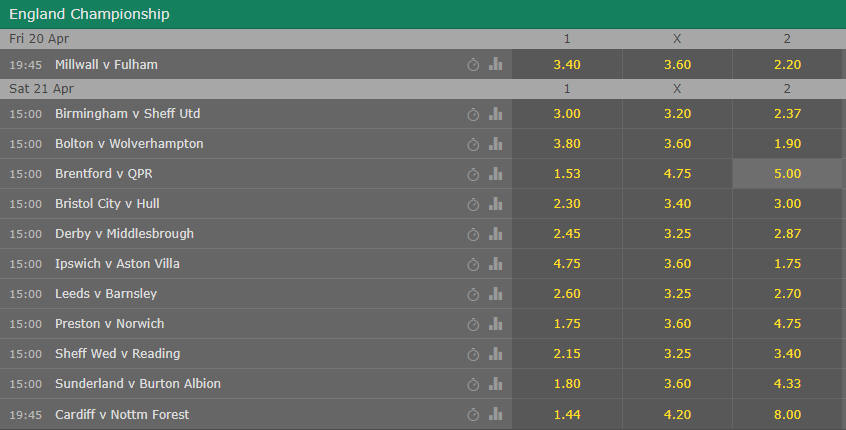
Task: Click stopwatch icon for Cardiff v Nottm Forest
Action: pos(473,414)
